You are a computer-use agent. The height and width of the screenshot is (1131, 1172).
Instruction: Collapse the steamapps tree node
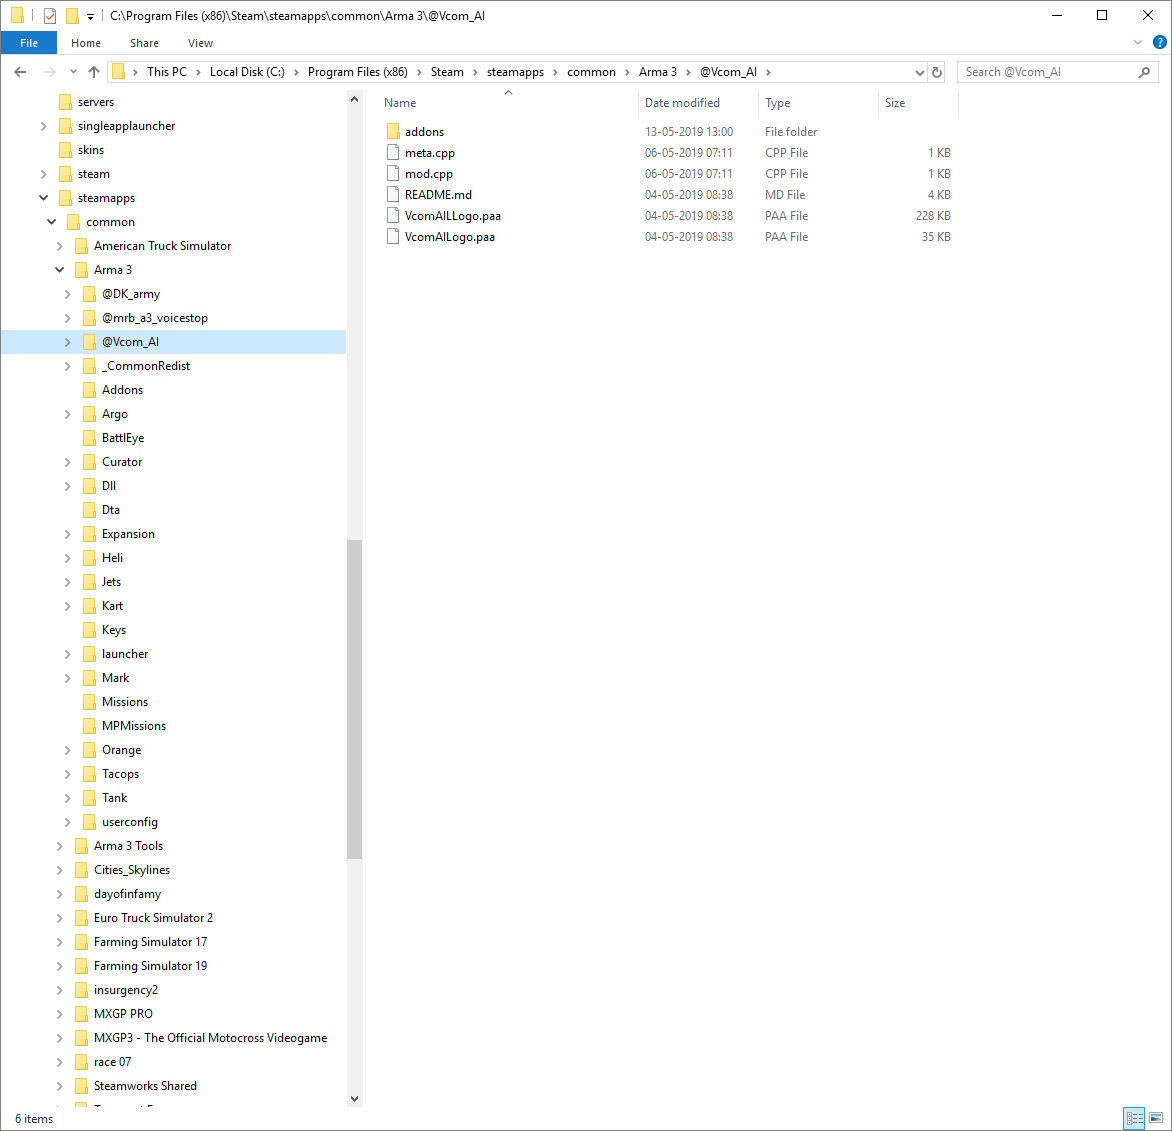click(x=43, y=198)
